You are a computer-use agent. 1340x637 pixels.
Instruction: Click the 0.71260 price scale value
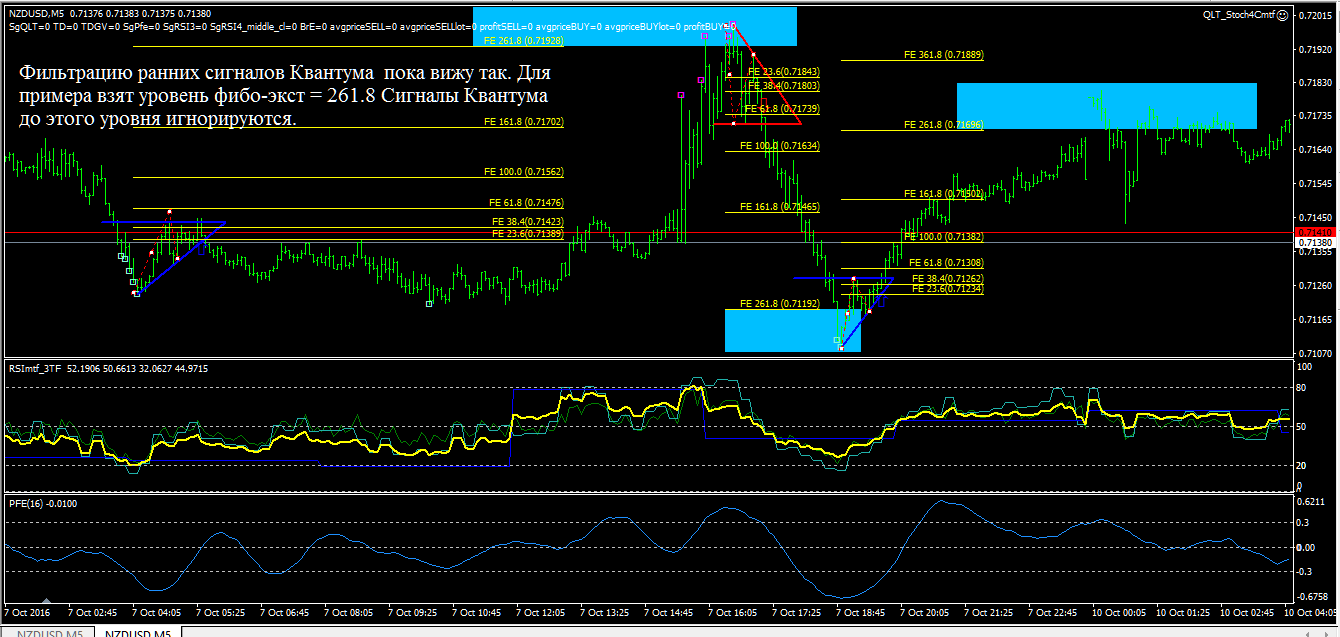[x=1317, y=286]
